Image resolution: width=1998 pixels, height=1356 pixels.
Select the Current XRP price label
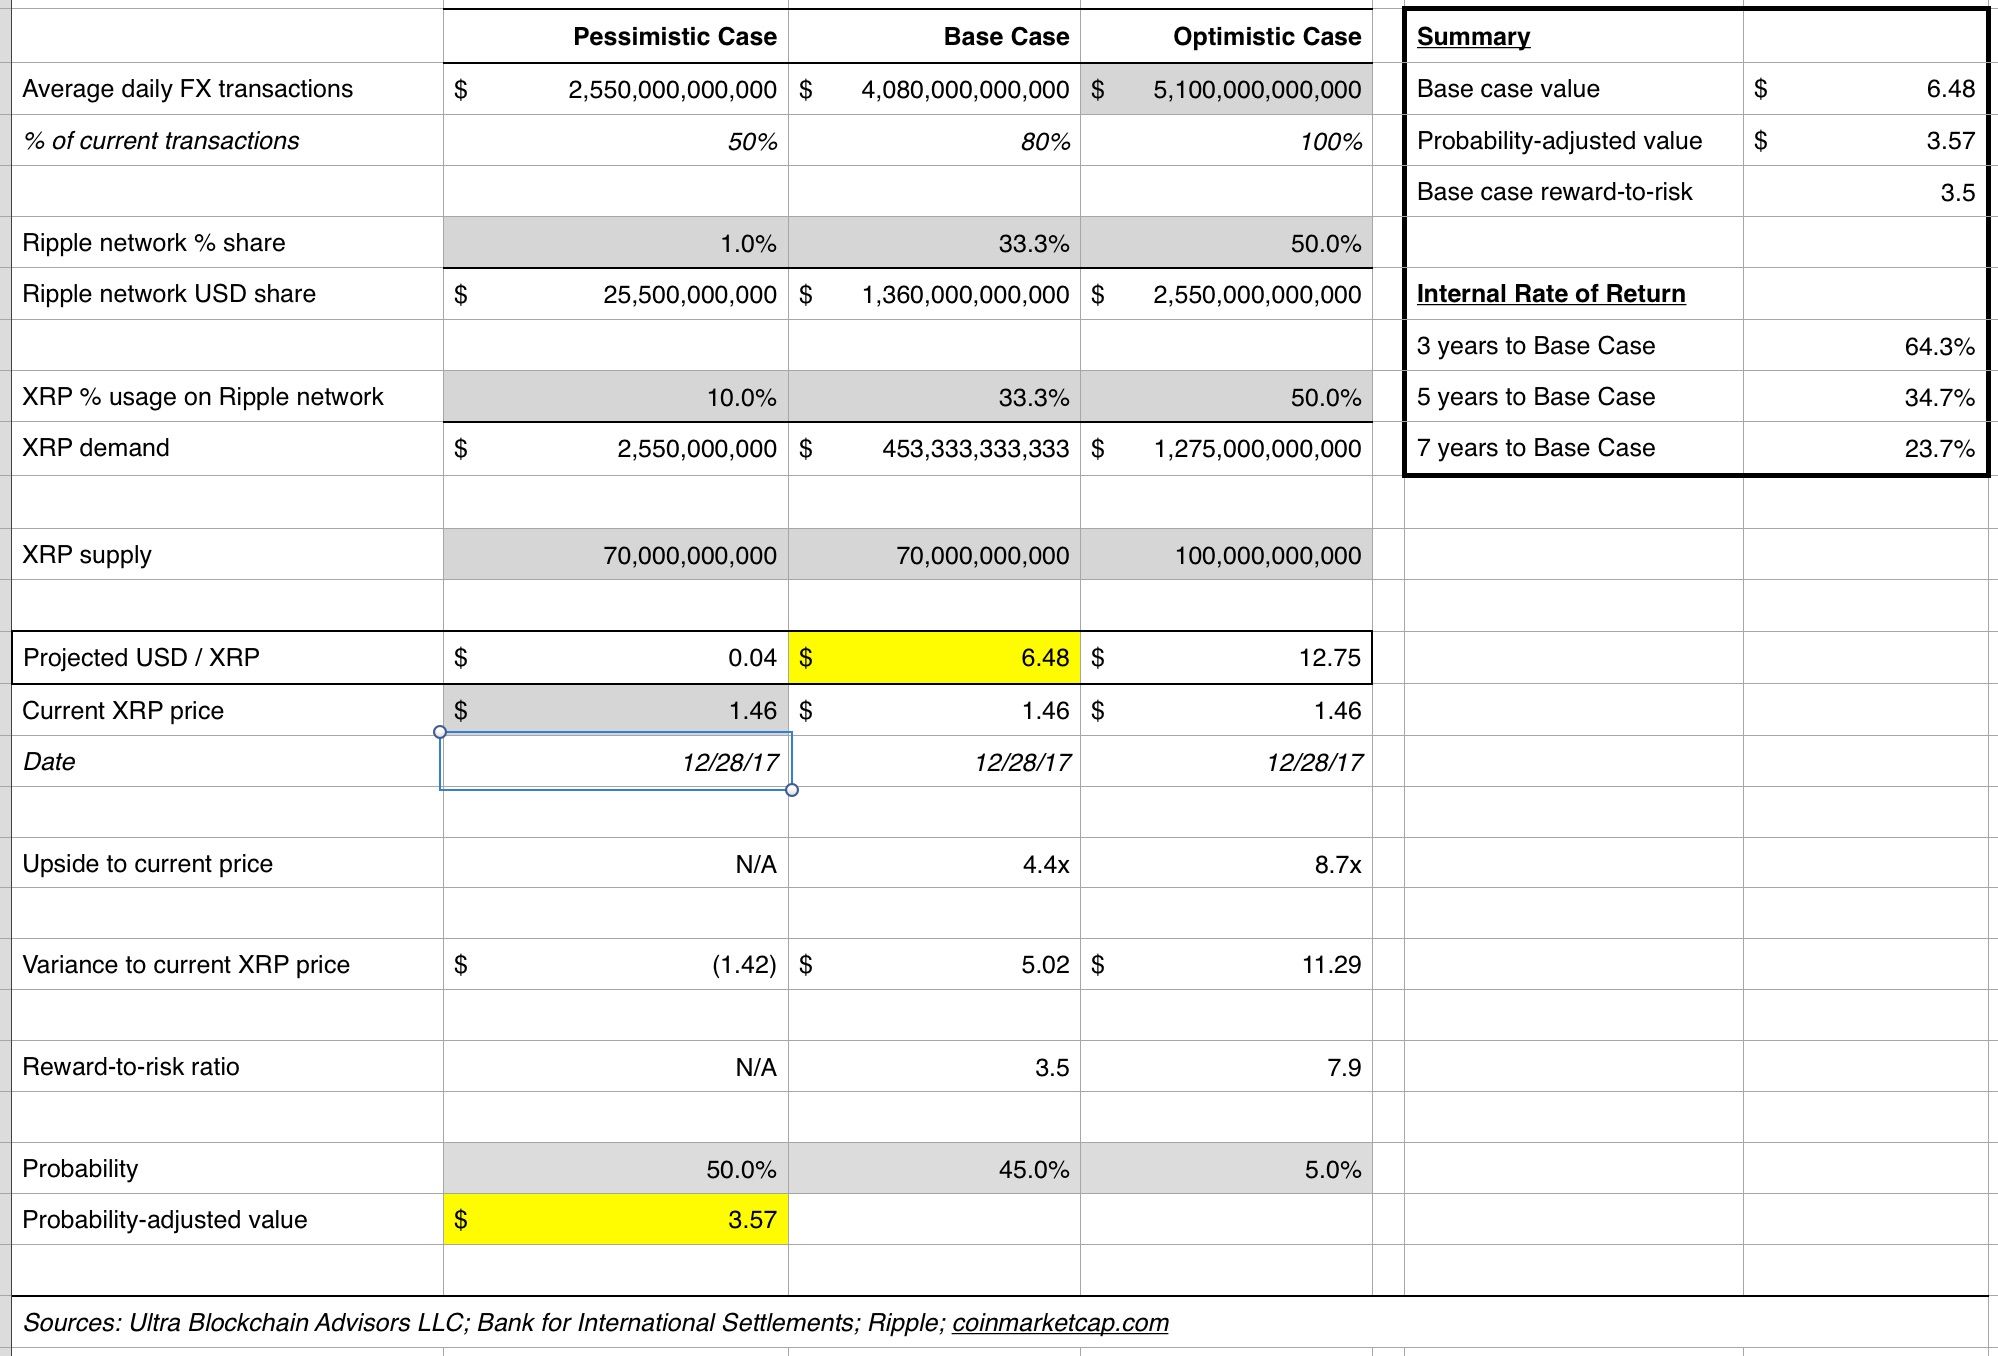coord(123,711)
